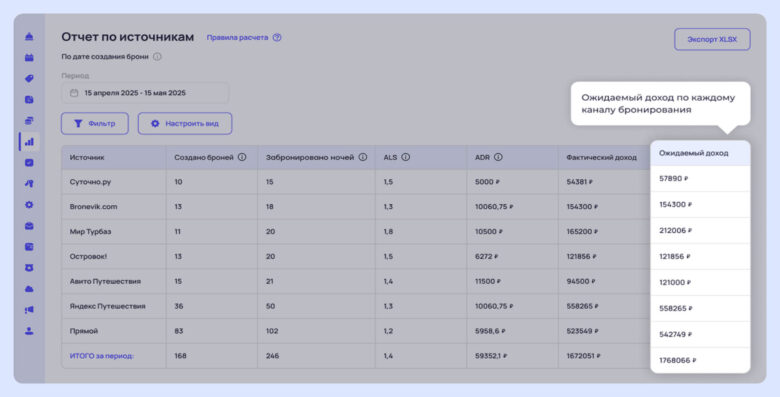Open the wallet card sidebar icon
780x397 pixels.
click(x=29, y=247)
